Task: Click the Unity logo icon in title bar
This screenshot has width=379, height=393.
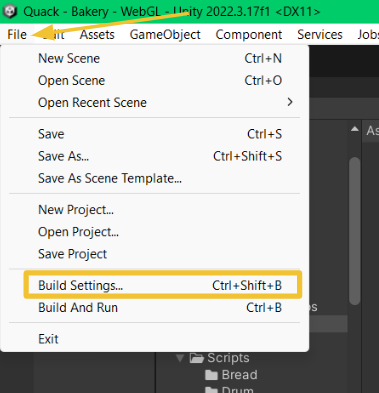Action: 9,11
